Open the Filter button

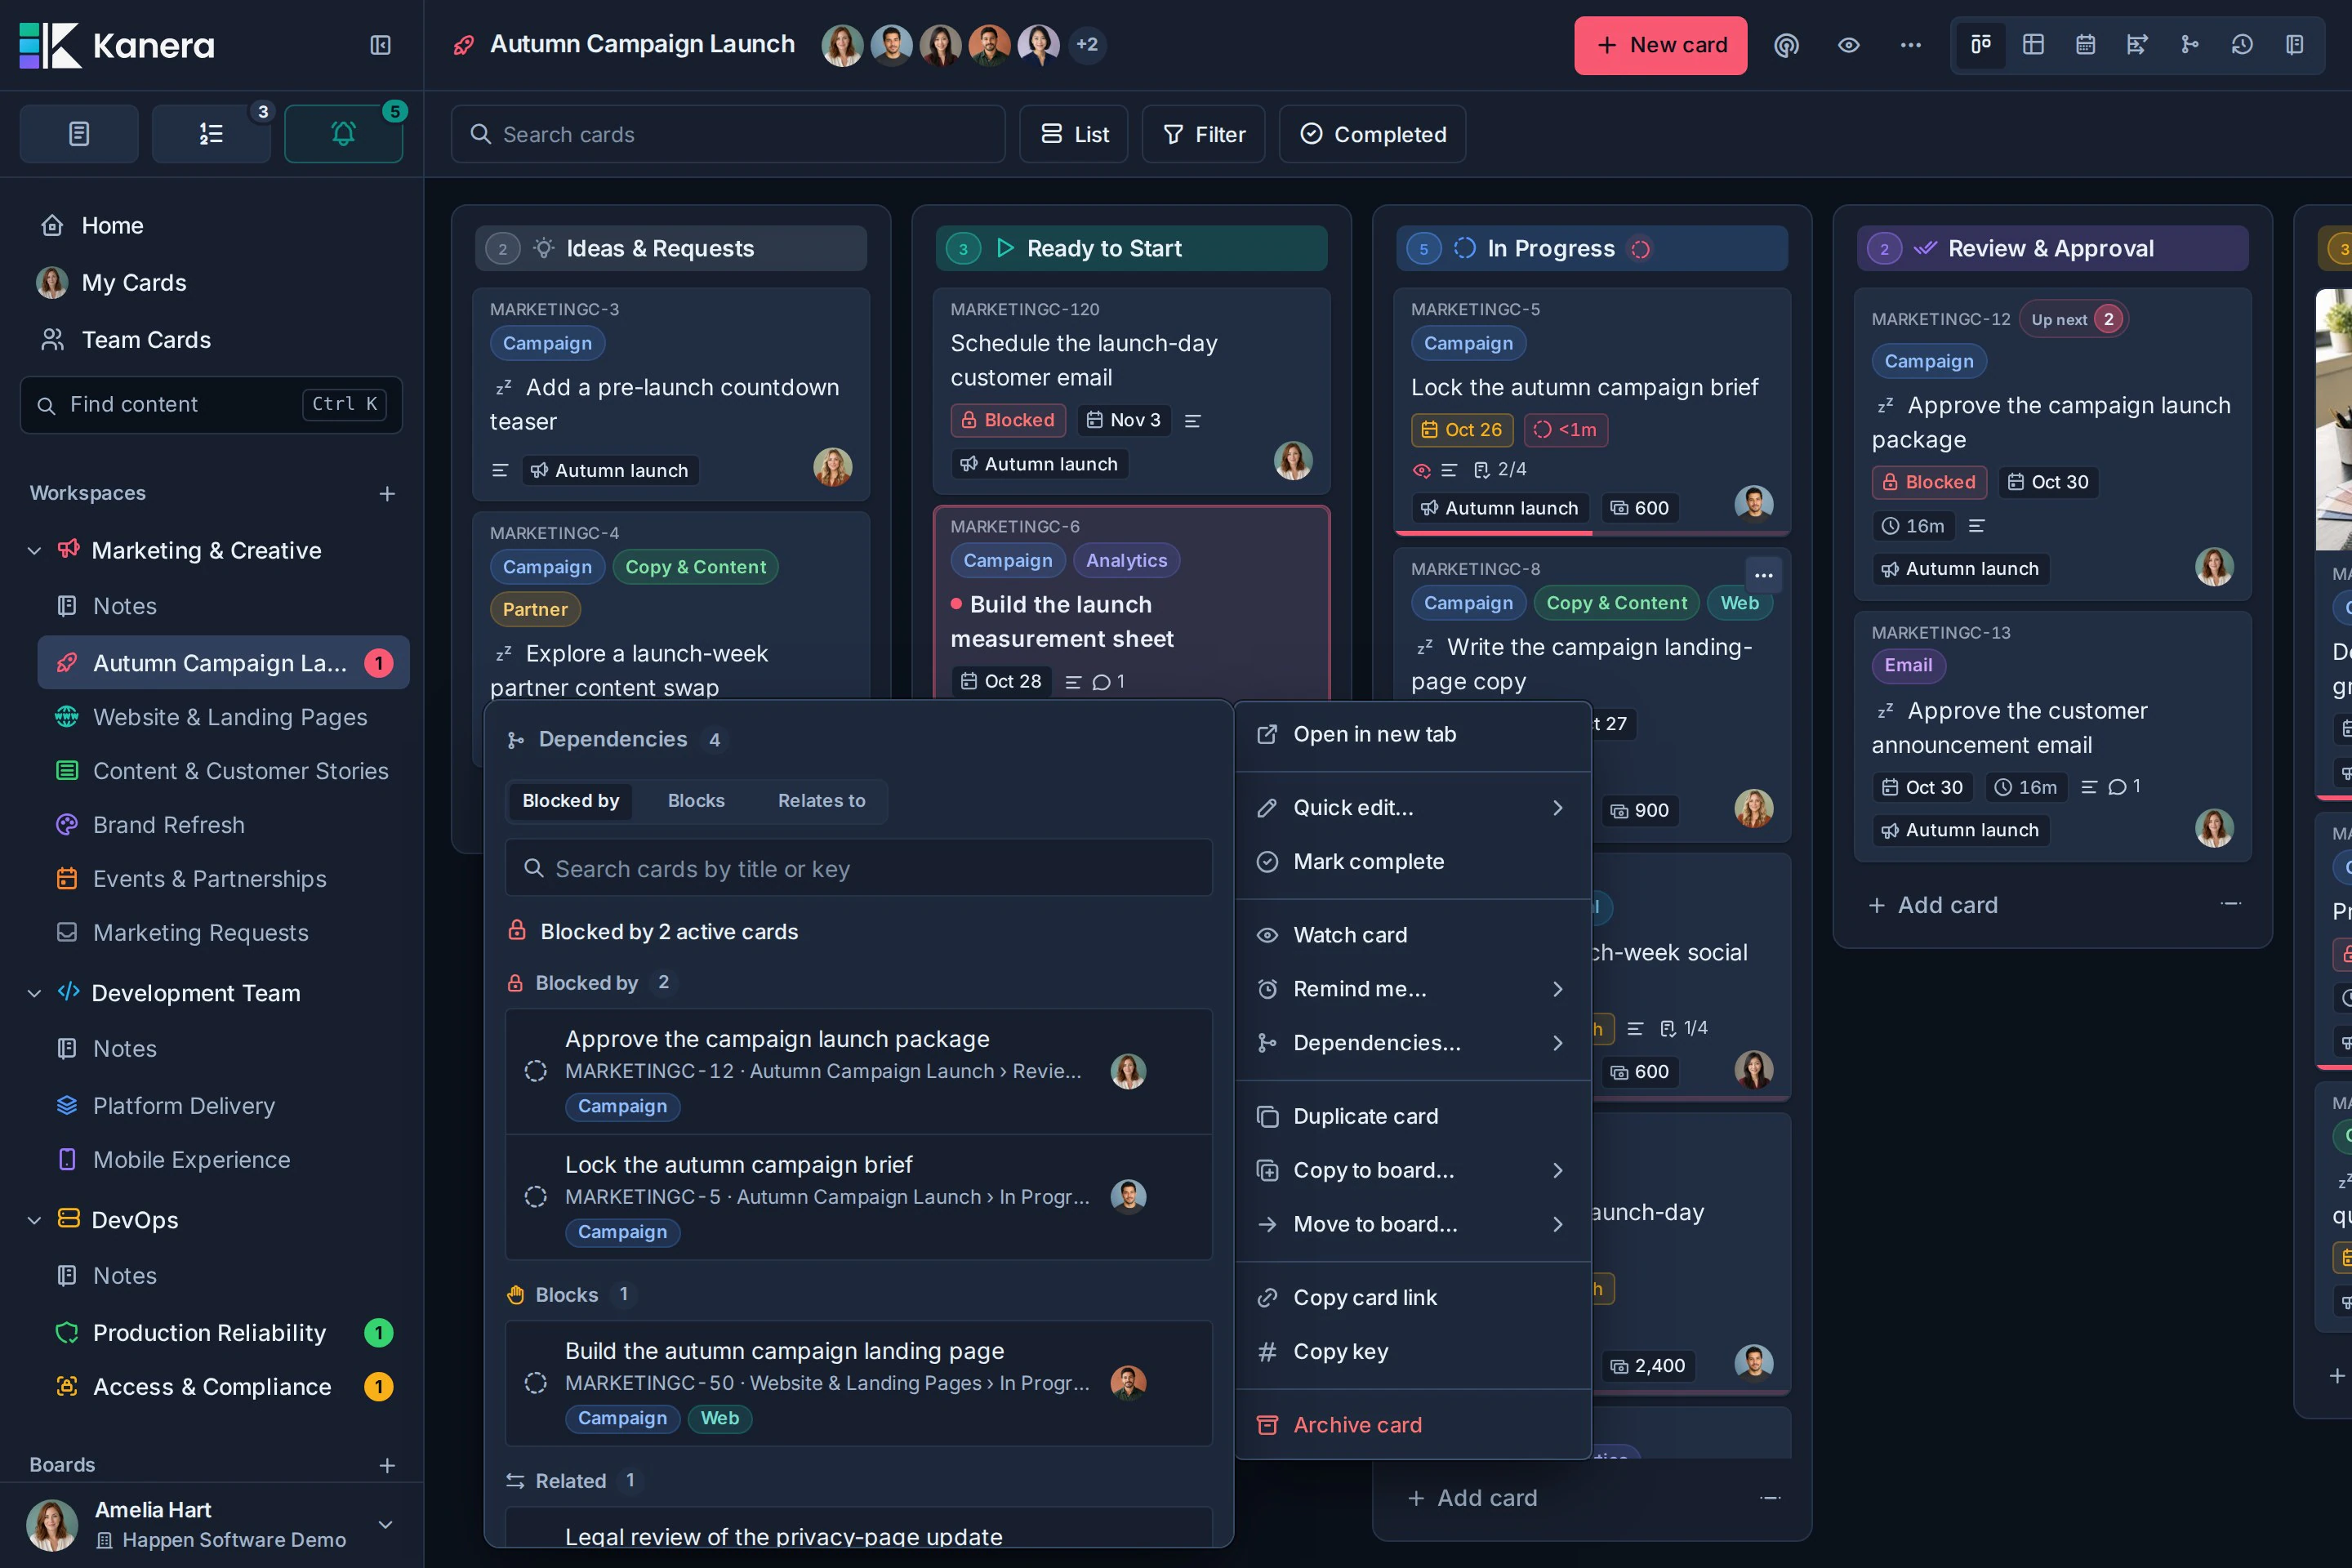pyautogui.click(x=1204, y=134)
